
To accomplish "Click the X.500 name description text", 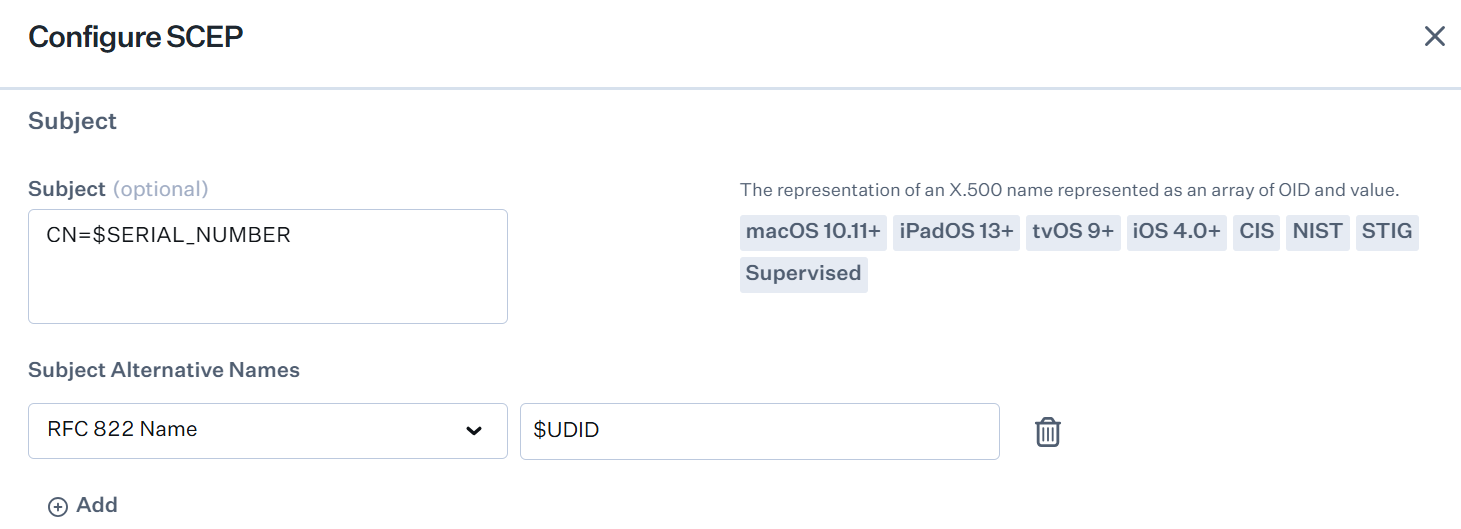I will (1069, 190).
